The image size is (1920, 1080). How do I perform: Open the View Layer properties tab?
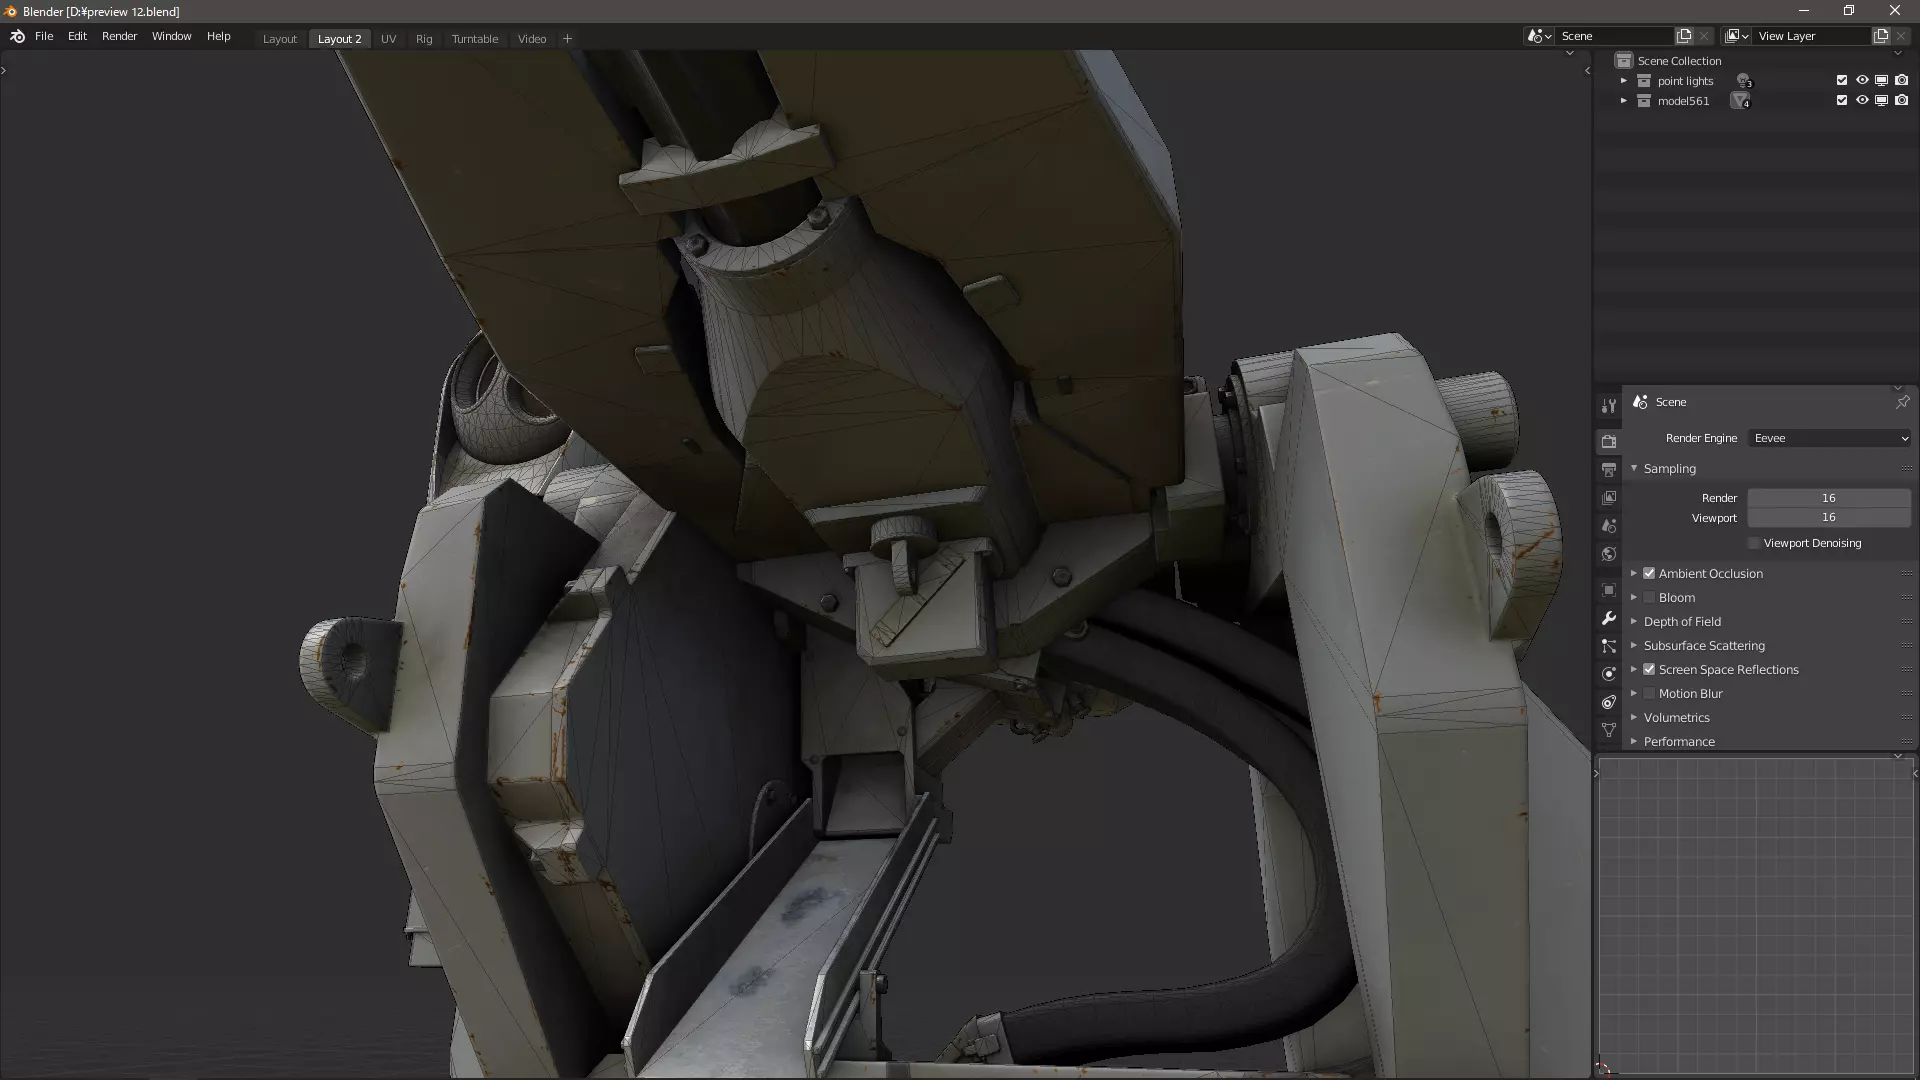tap(1609, 497)
